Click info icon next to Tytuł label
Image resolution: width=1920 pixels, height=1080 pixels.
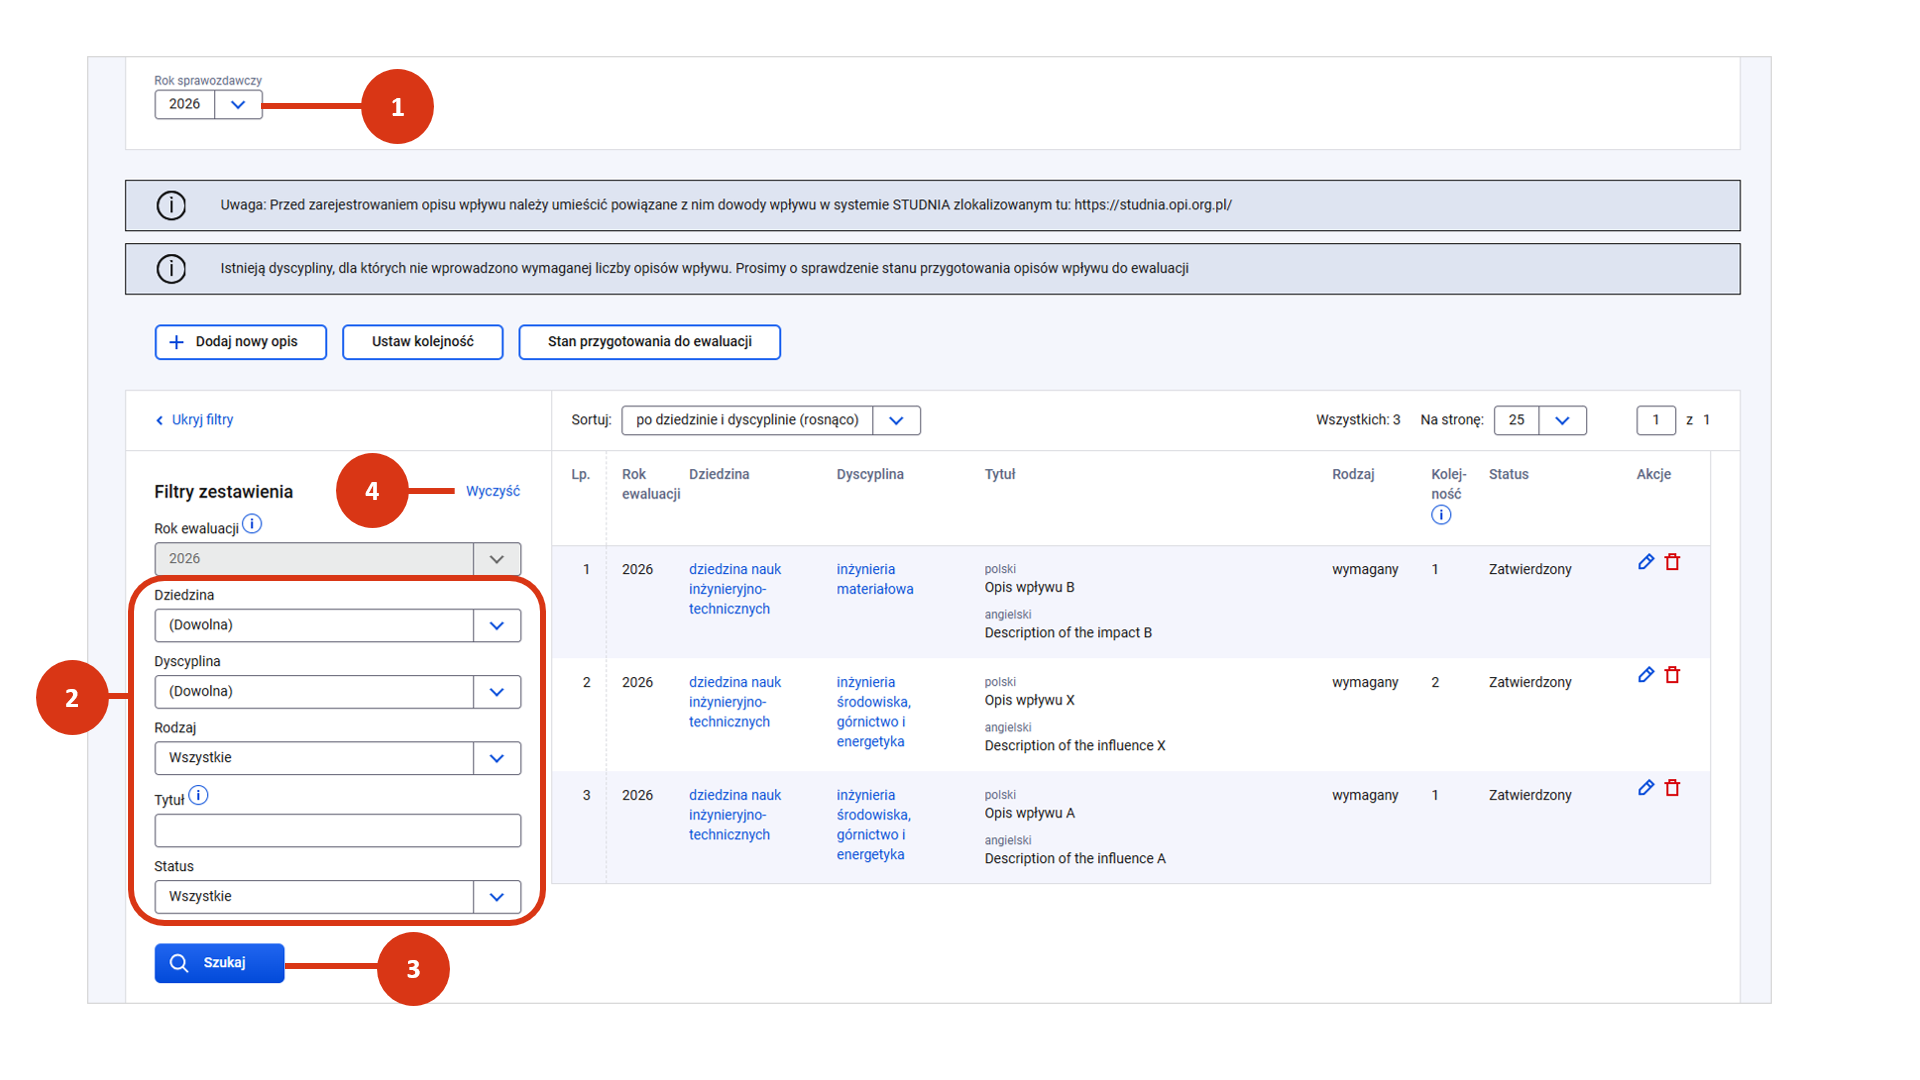coord(199,796)
